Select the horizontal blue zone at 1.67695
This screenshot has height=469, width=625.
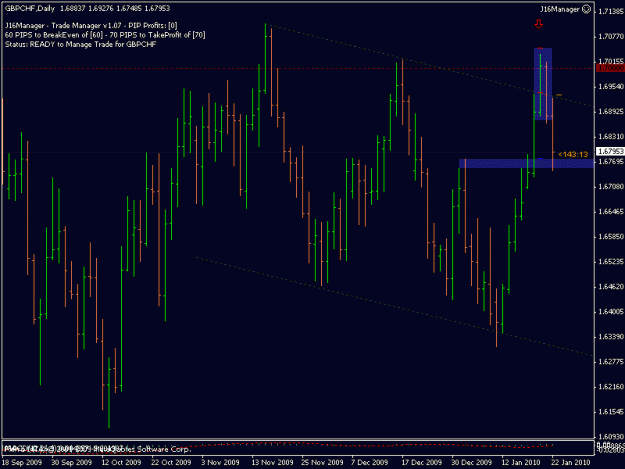click(526, 163)
